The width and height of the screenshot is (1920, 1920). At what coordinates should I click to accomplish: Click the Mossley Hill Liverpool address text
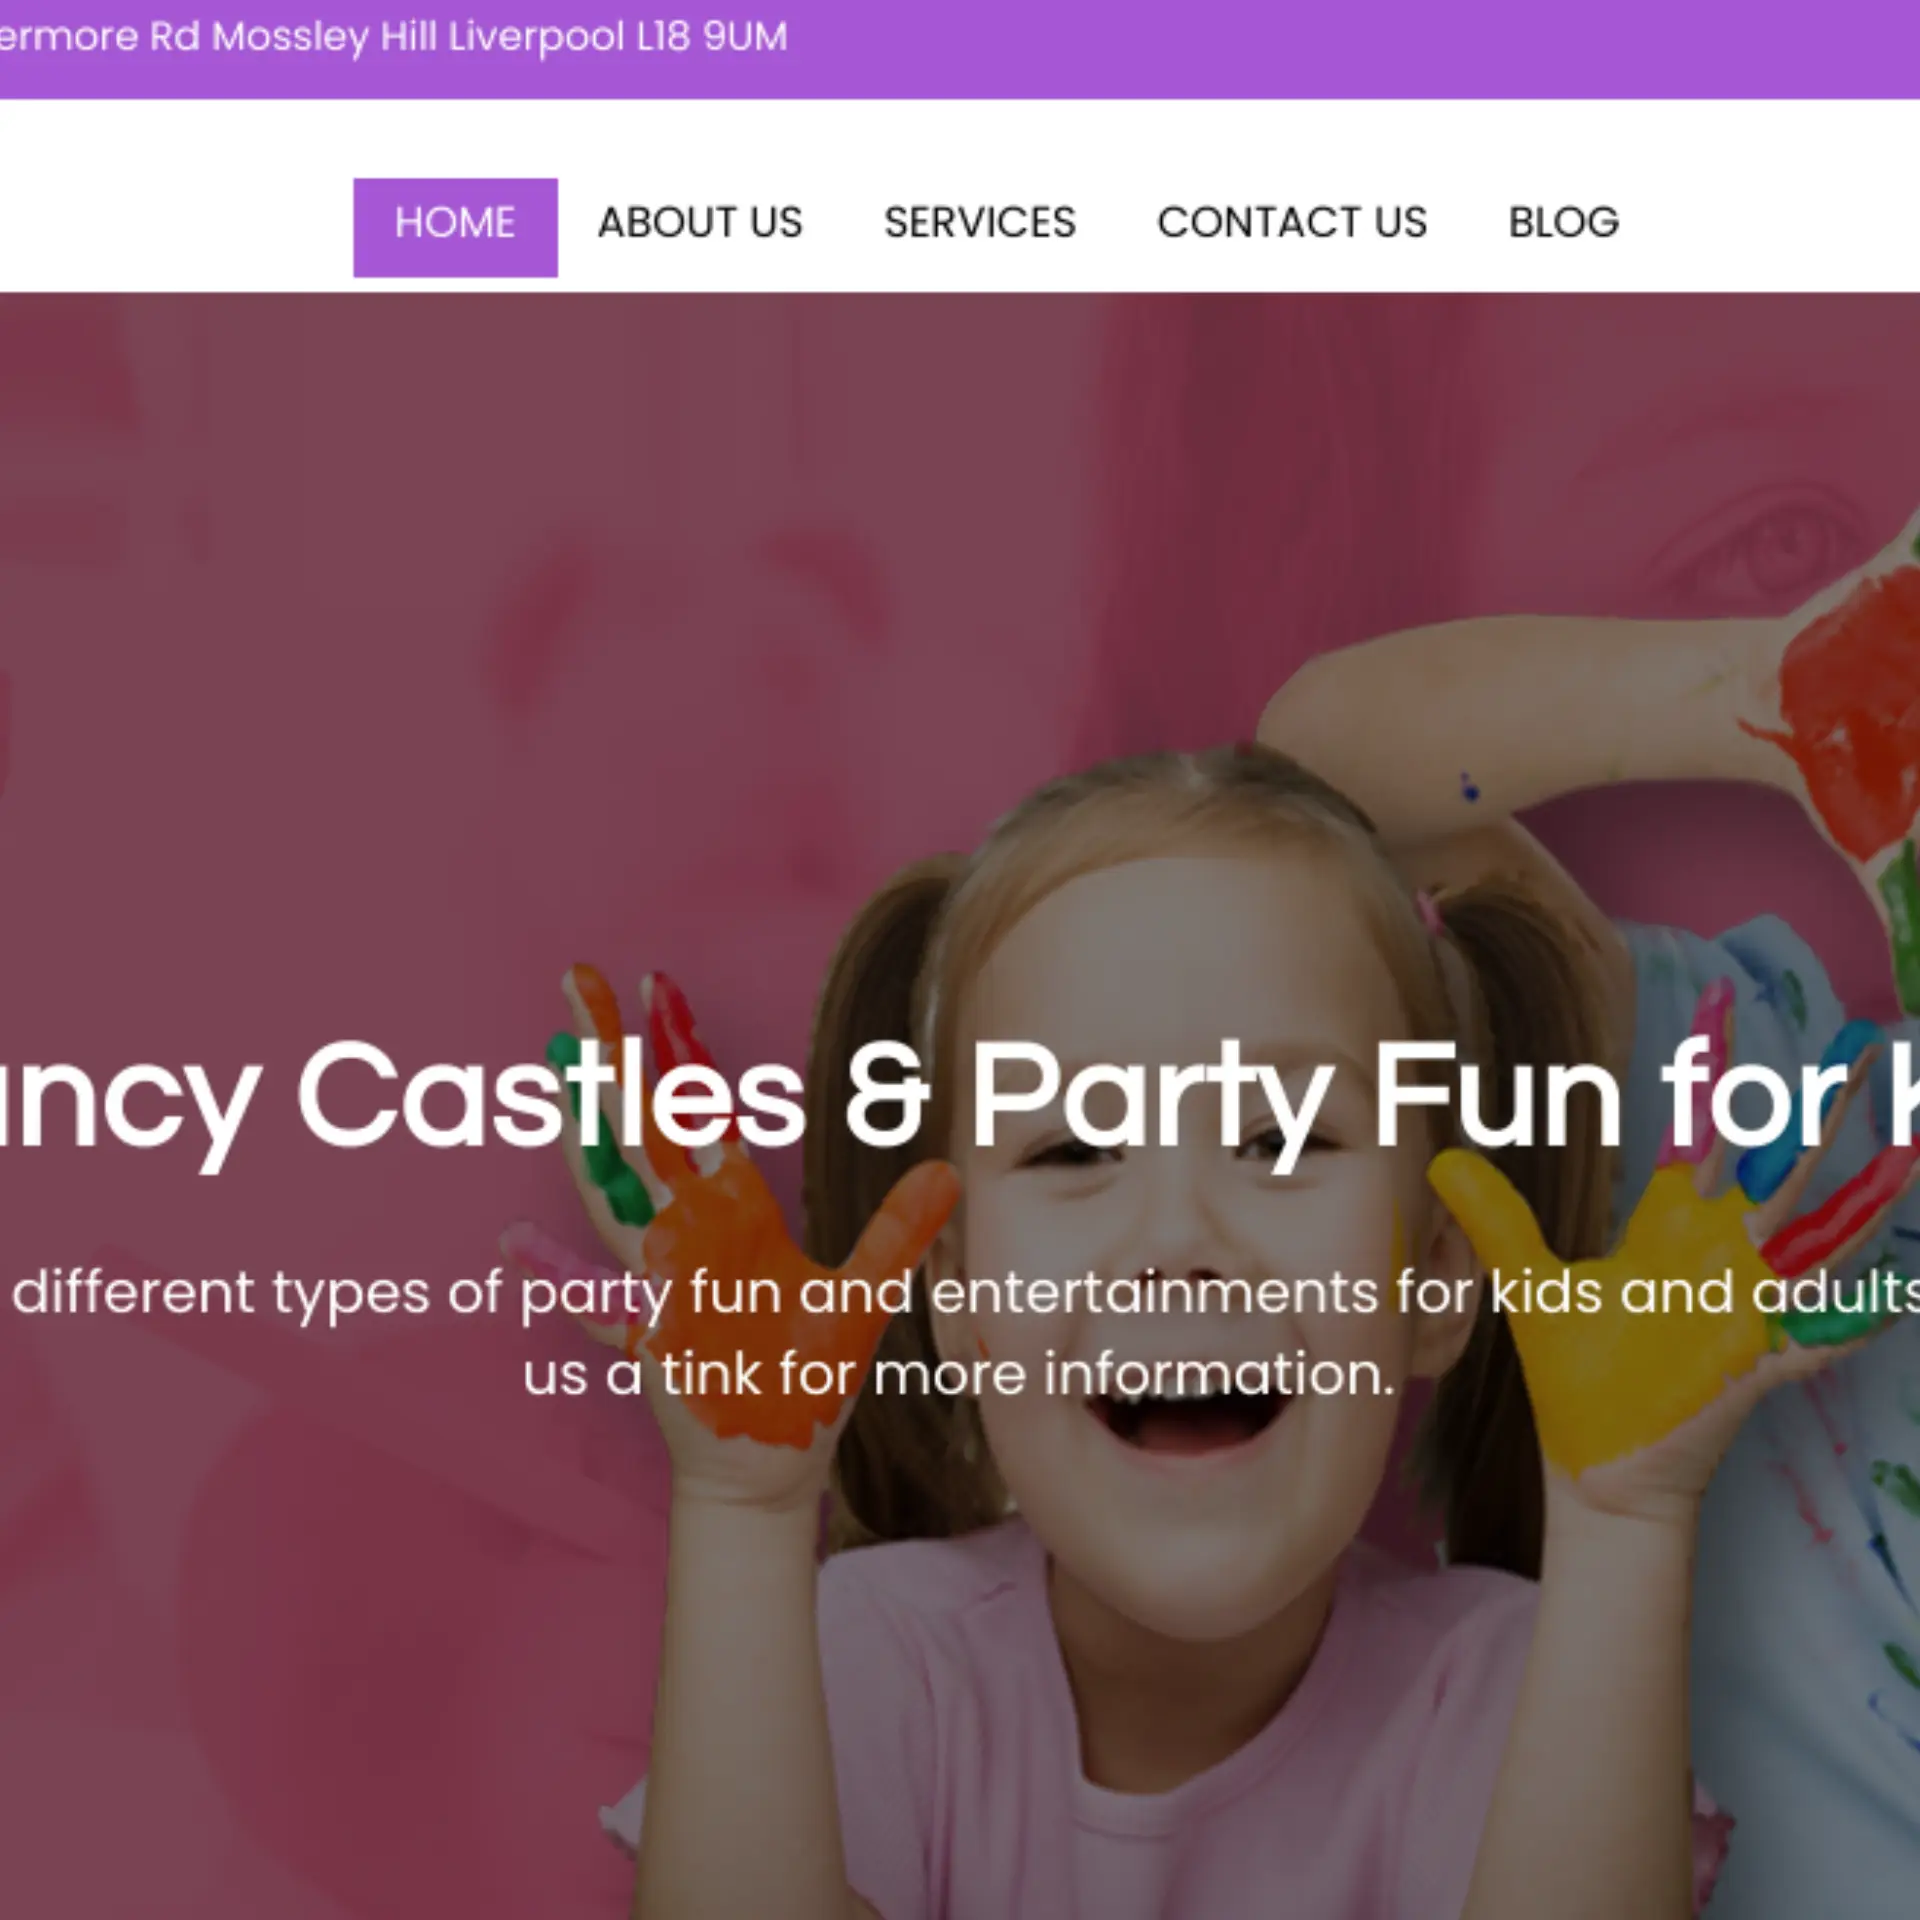pos(418,37)
